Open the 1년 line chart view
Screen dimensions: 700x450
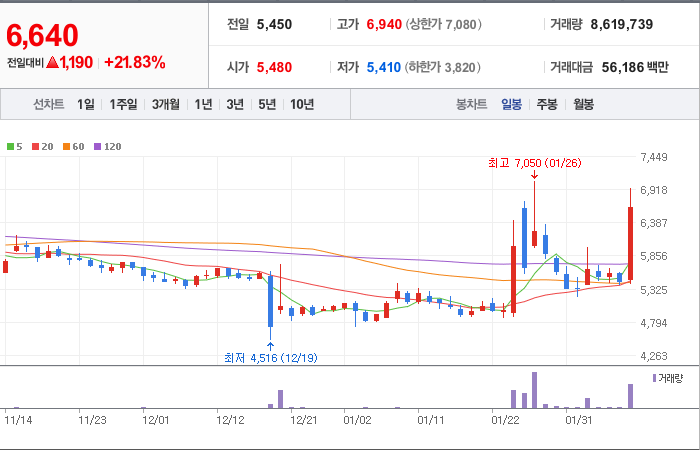pyautogui.click(x=203, y=104)
